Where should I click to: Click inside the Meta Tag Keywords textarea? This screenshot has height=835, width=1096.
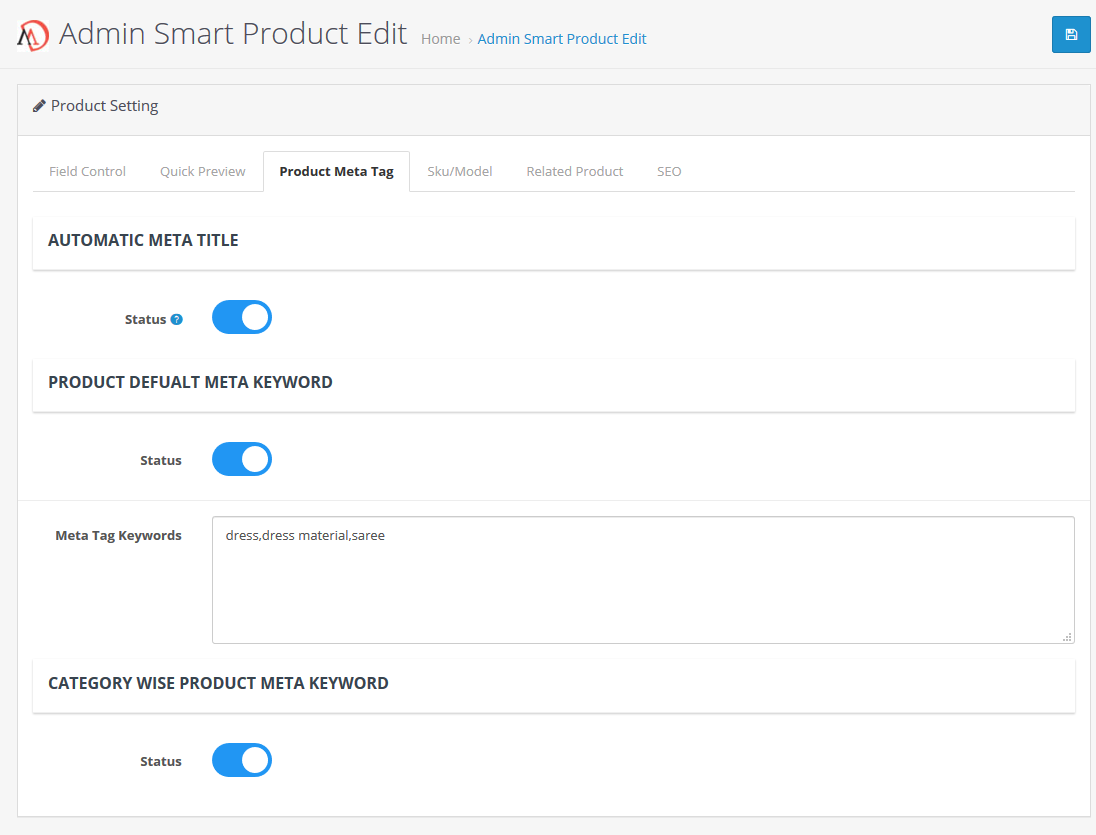[643, 580]
